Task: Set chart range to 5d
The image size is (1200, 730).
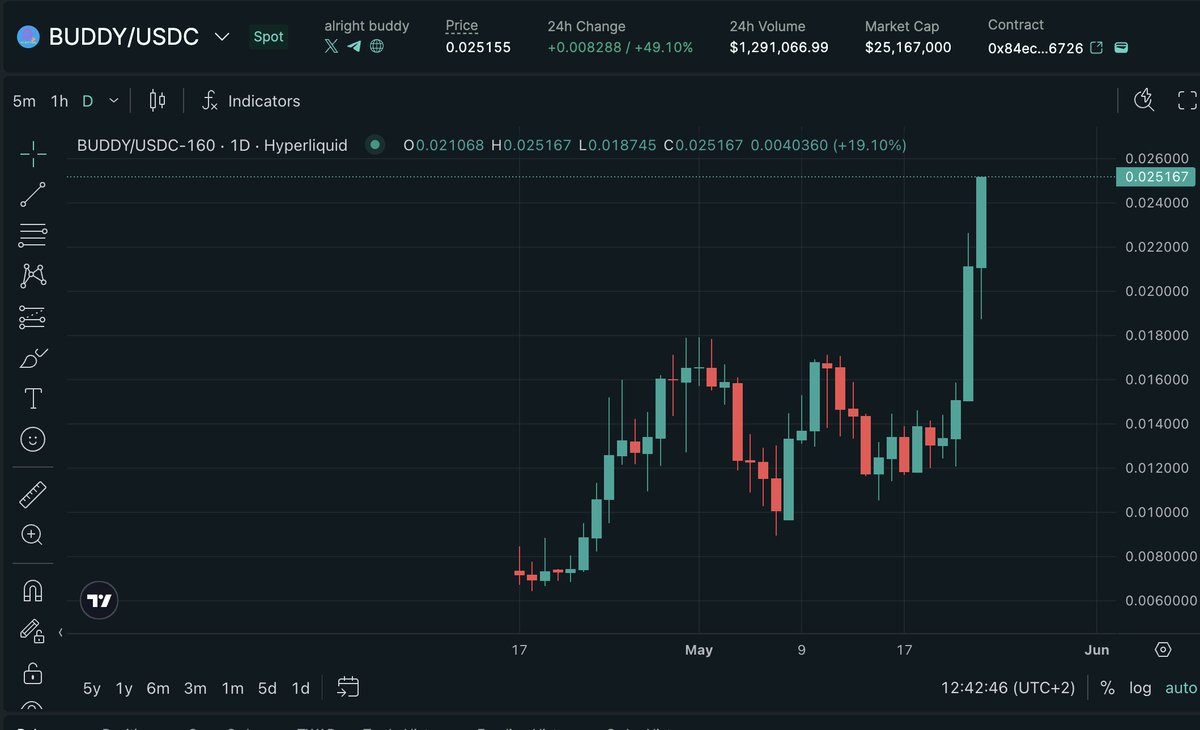Action: pyautogui.click(x=267, y=688)
